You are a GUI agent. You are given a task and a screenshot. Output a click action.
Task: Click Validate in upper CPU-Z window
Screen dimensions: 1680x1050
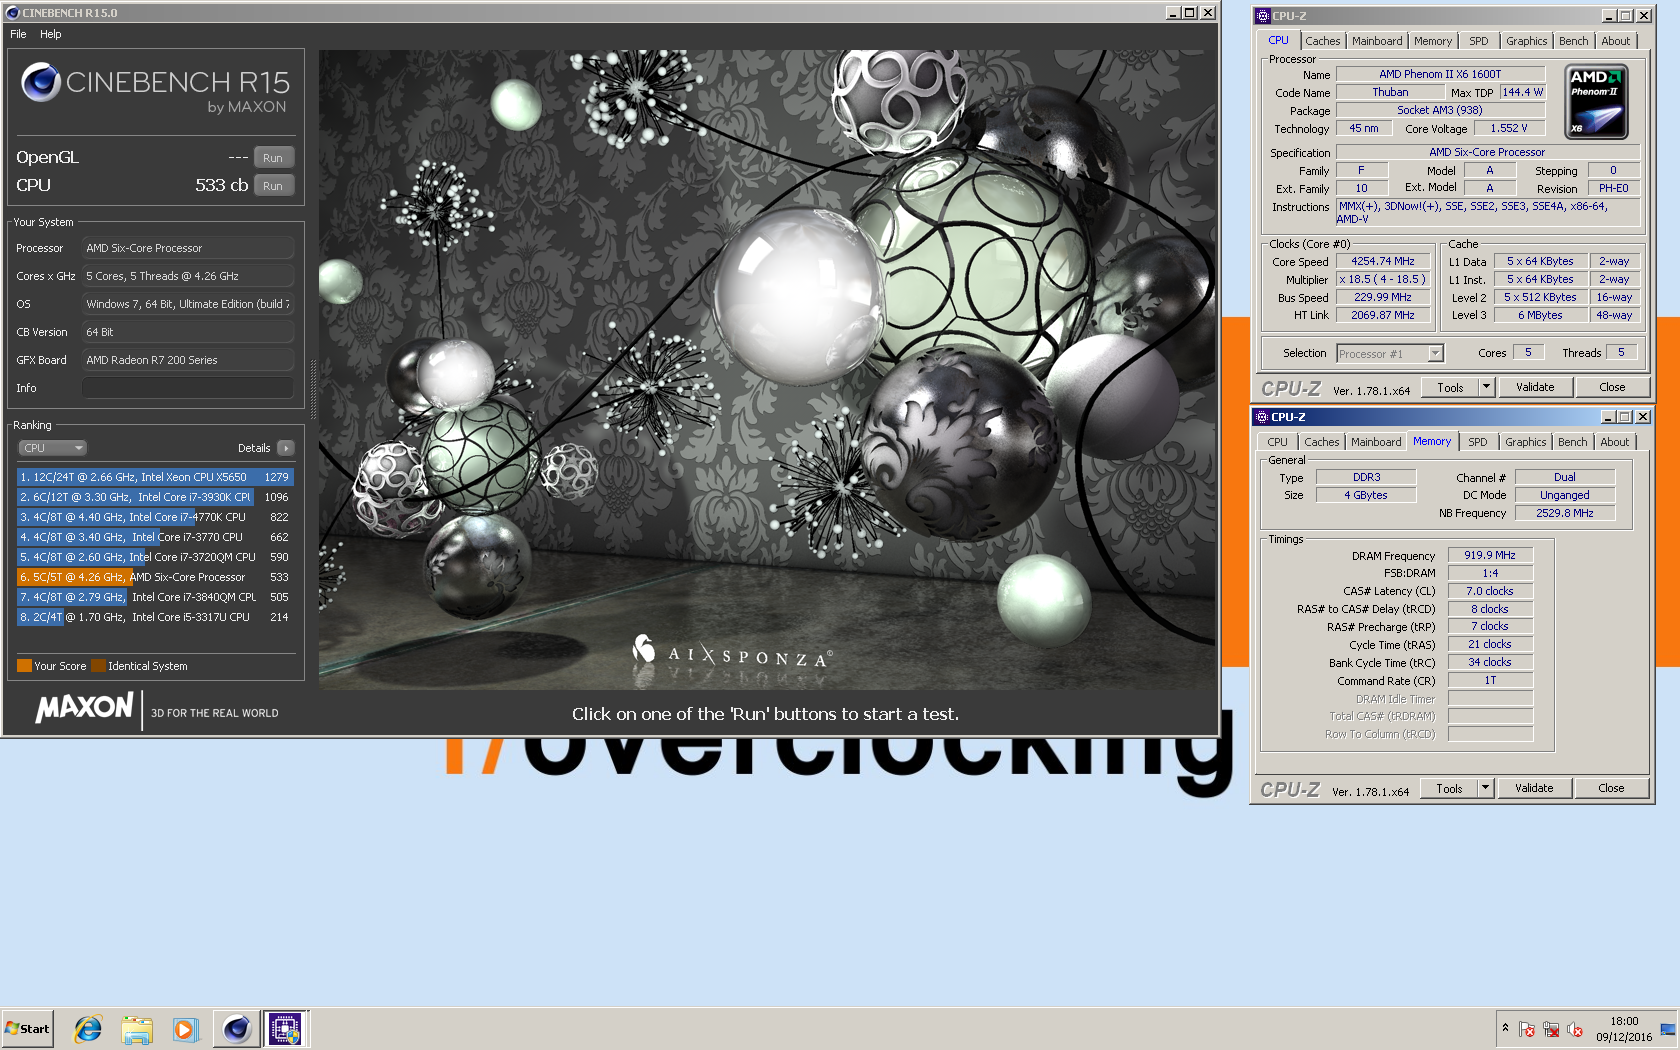(x=1535, y=387)
